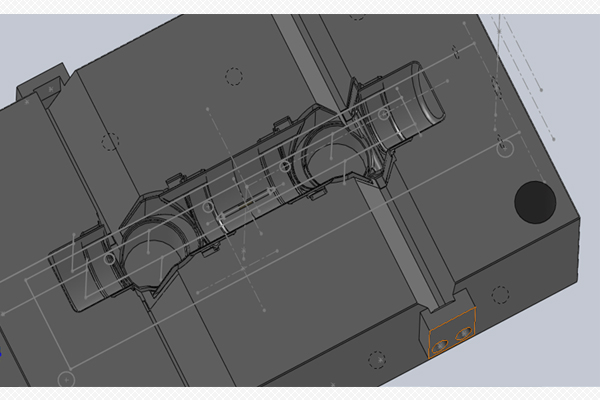Select the dashed circle near top edge
The height and width of the screenshot is (400, 600).
(x=234, y=76)
